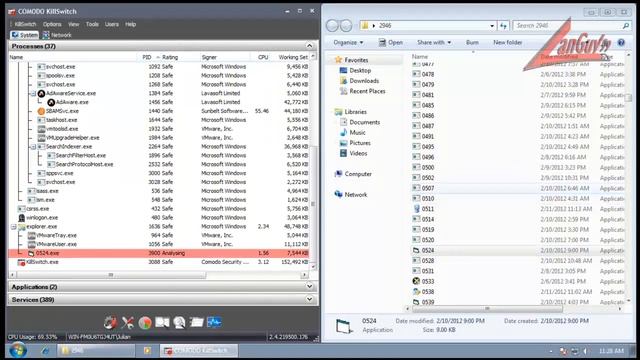Screen dimensions: 640x360
Task: Click the folder list icon in KillSwitch toolbar
Action: point(196,322)
